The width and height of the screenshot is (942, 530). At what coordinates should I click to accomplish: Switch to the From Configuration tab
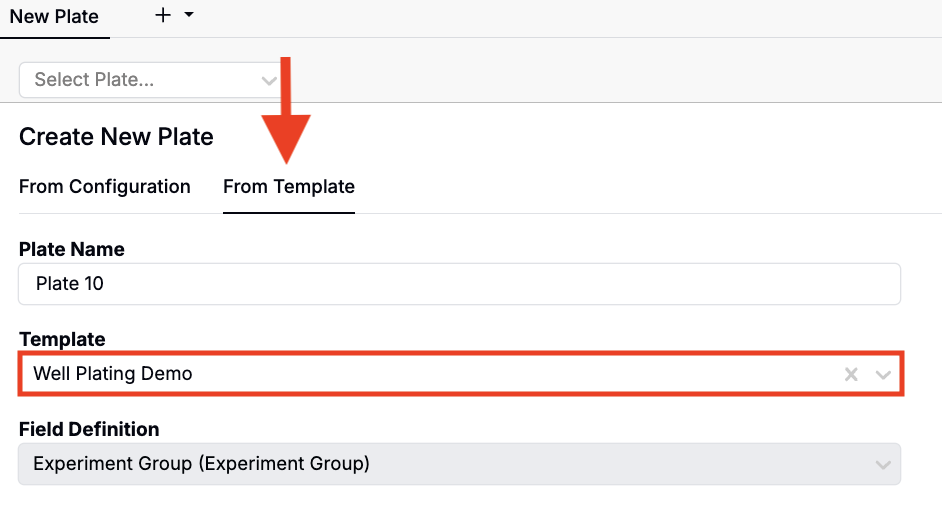105,187
